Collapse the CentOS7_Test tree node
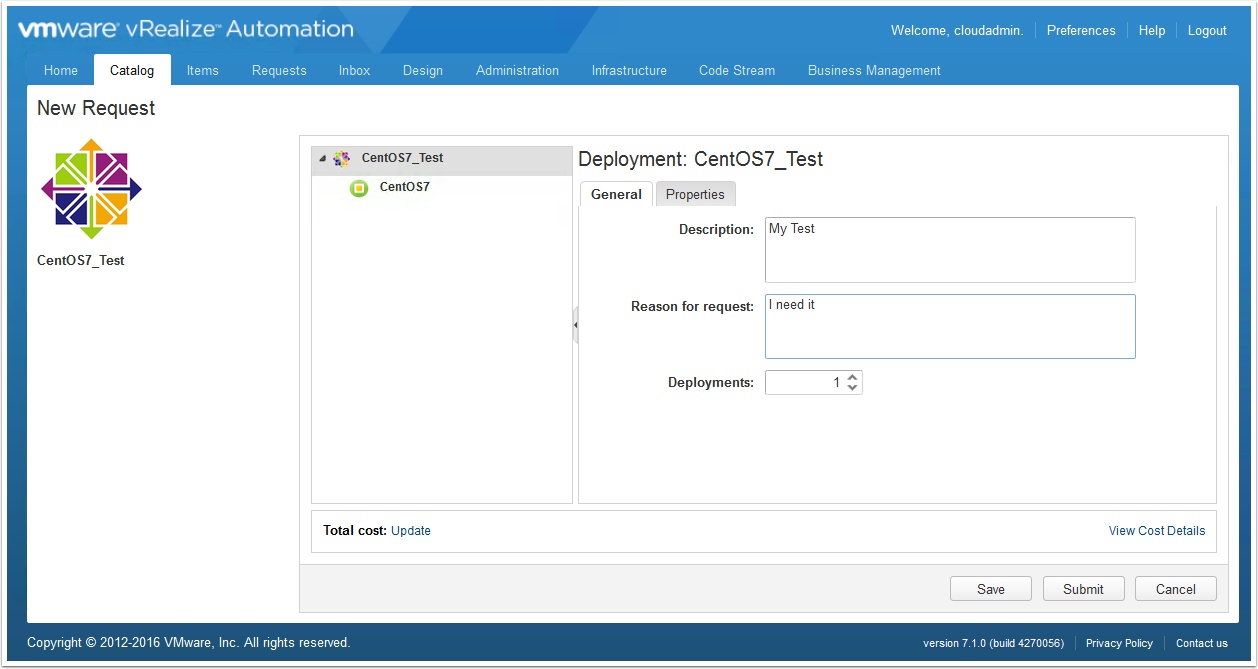 click(322, 159)
